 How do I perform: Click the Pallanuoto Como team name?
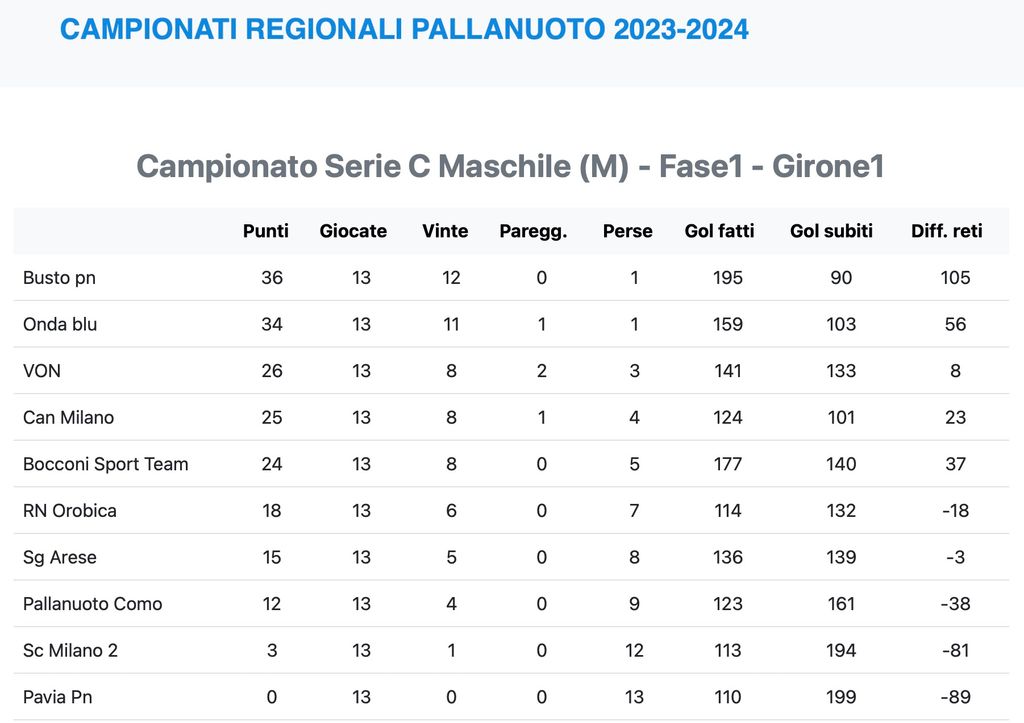pyautogui.click(x=92, y=604)
